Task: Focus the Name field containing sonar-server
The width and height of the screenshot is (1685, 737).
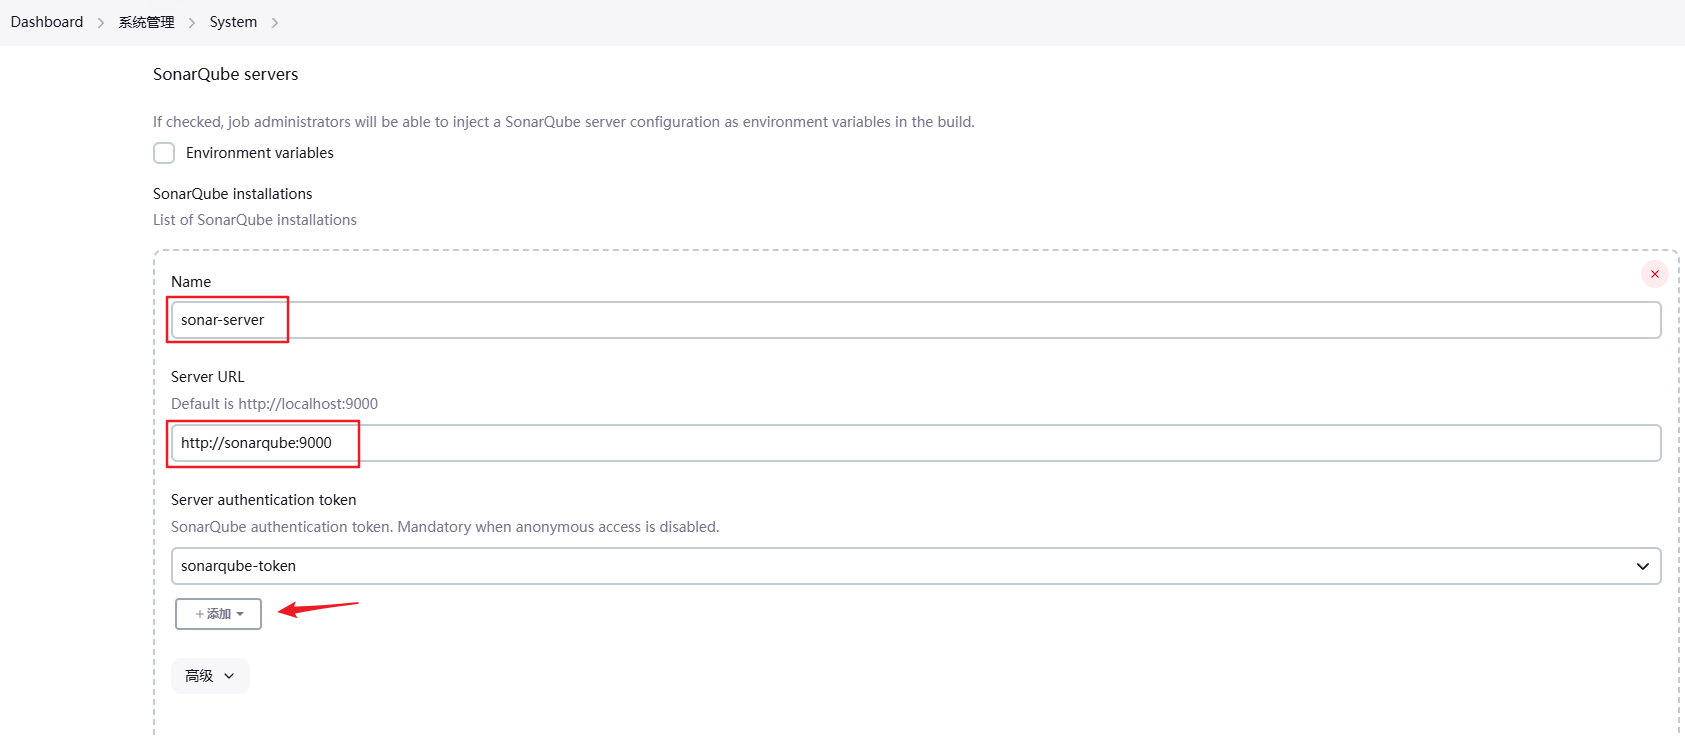Action: (x=915, y=320)
